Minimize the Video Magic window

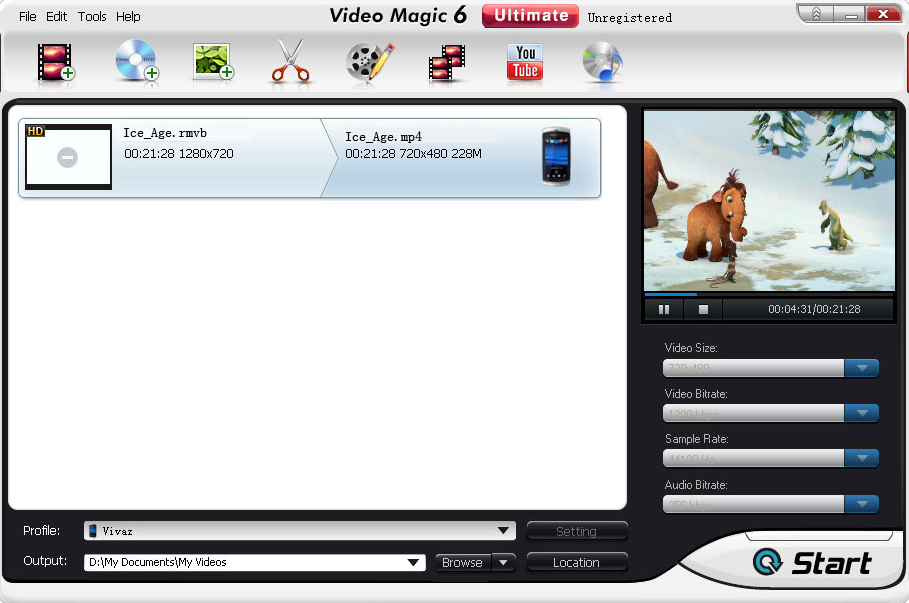(x=851, y=14)
